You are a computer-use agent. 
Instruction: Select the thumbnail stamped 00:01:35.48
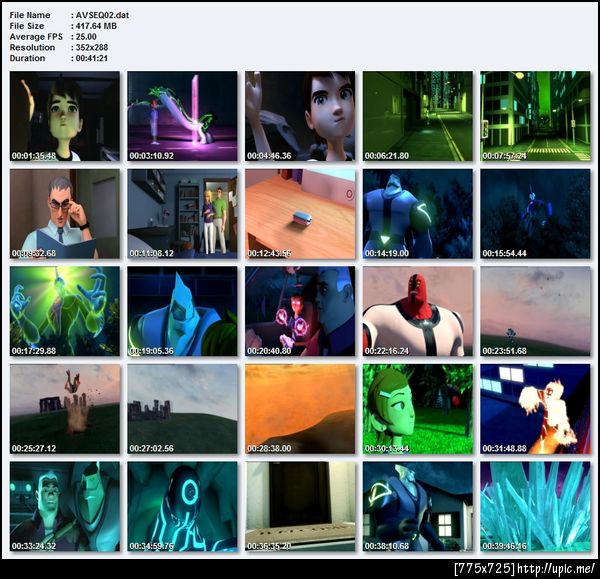pyautogui.click(x=65, y=116)
